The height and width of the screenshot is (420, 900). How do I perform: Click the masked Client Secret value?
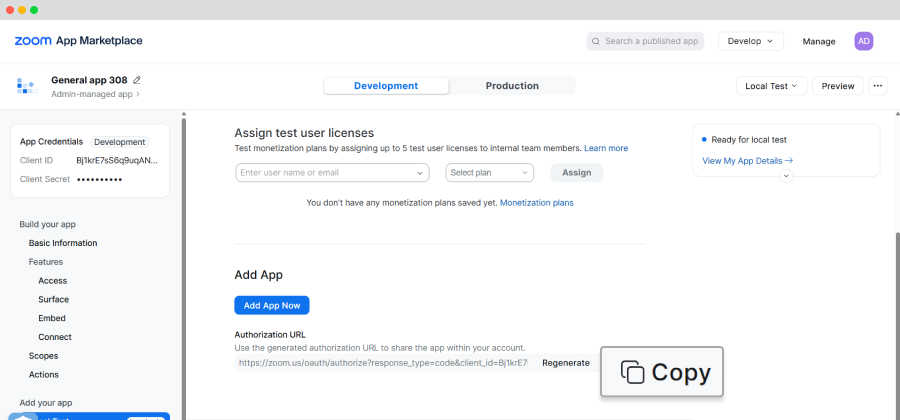99,179
